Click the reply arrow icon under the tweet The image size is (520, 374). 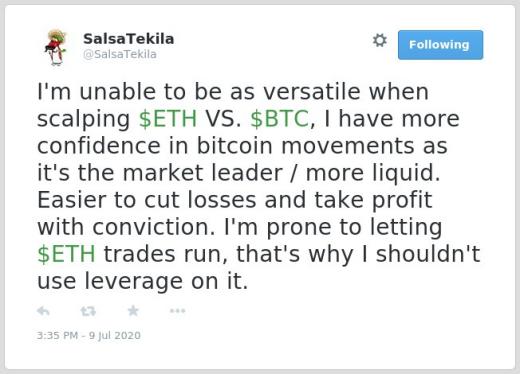[43, 311]
